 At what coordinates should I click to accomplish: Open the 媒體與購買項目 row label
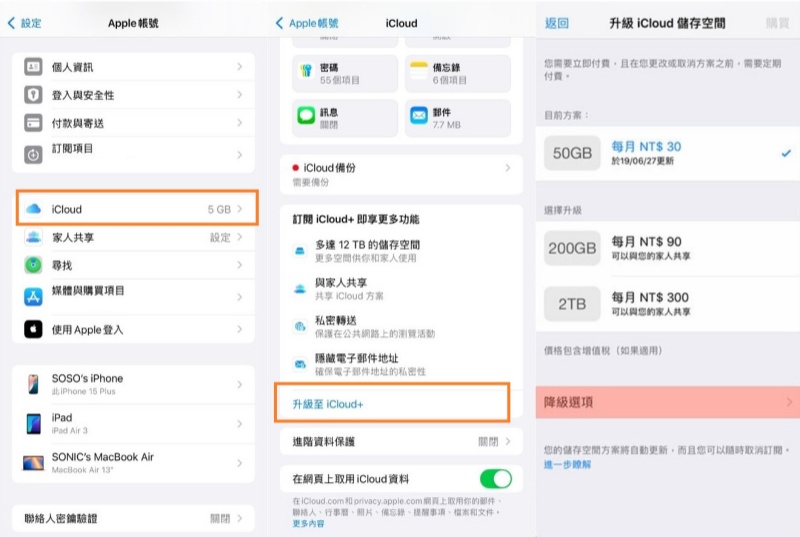pos(88,291)
